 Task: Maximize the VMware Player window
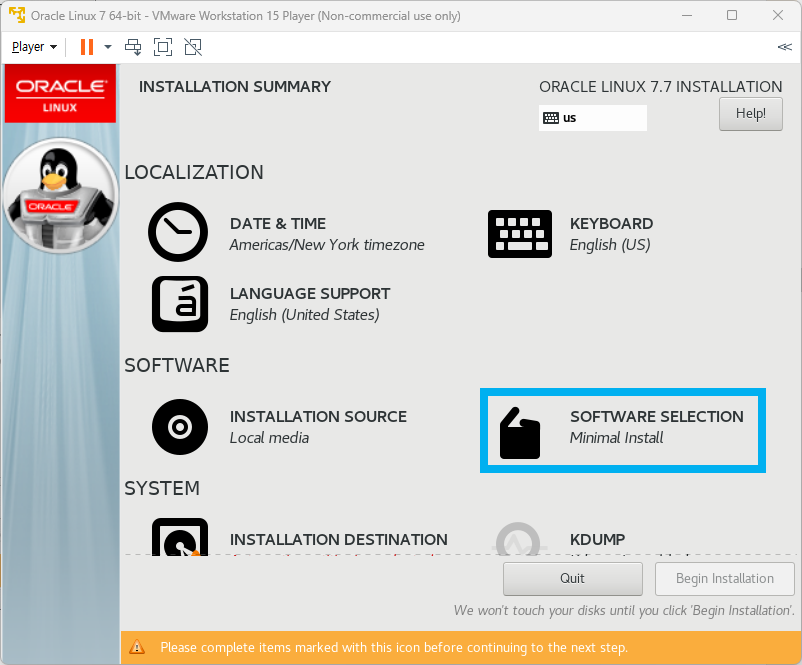[x=732, y=15]
